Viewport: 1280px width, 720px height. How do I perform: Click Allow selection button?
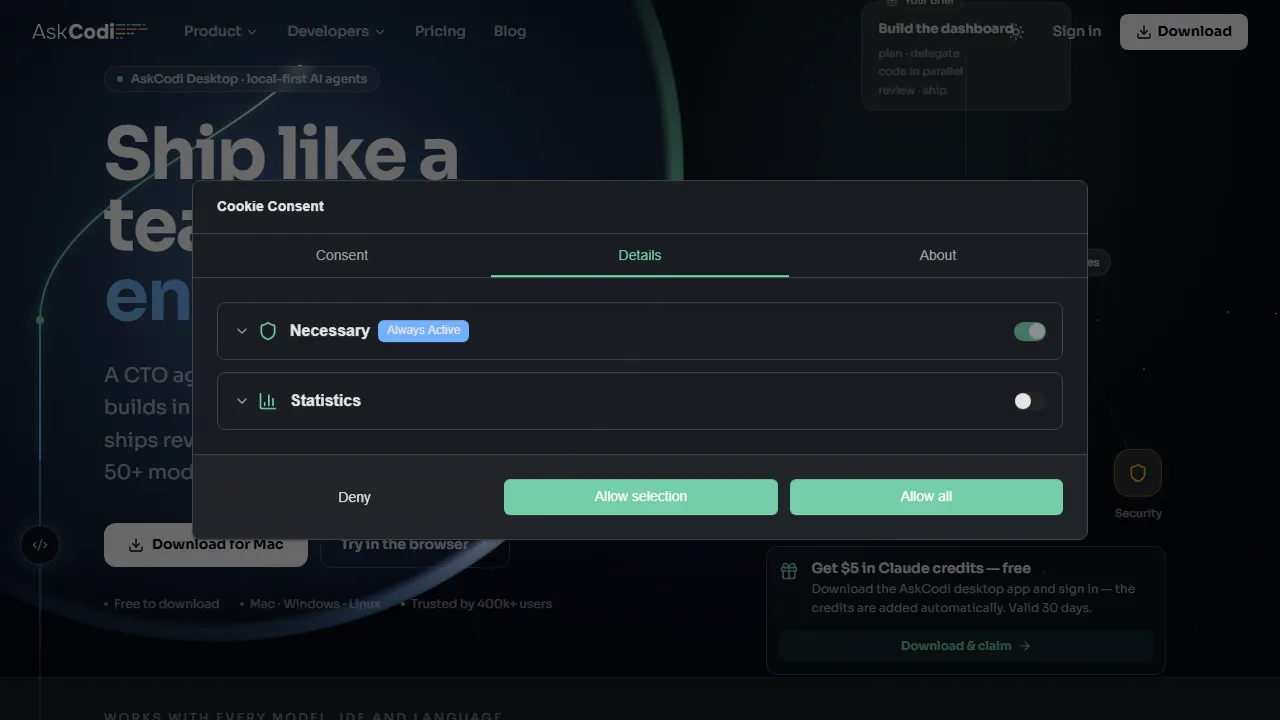tap(641, 497)
